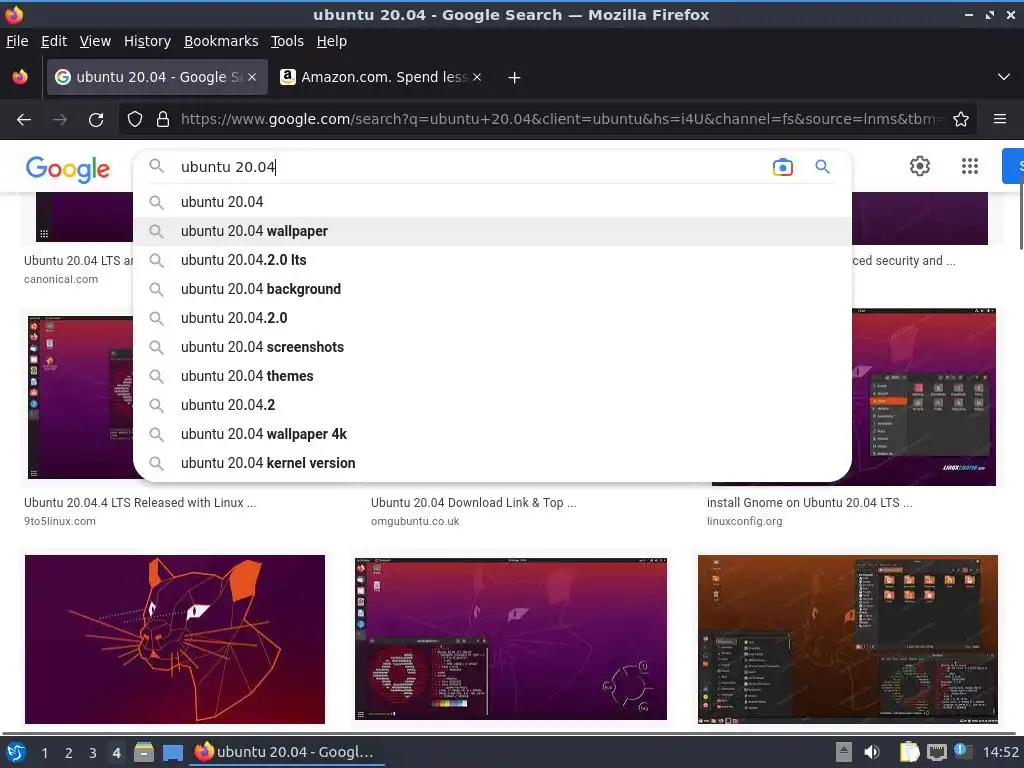
Task: Click the Firefox window taskbar entry
Action: 287,752
